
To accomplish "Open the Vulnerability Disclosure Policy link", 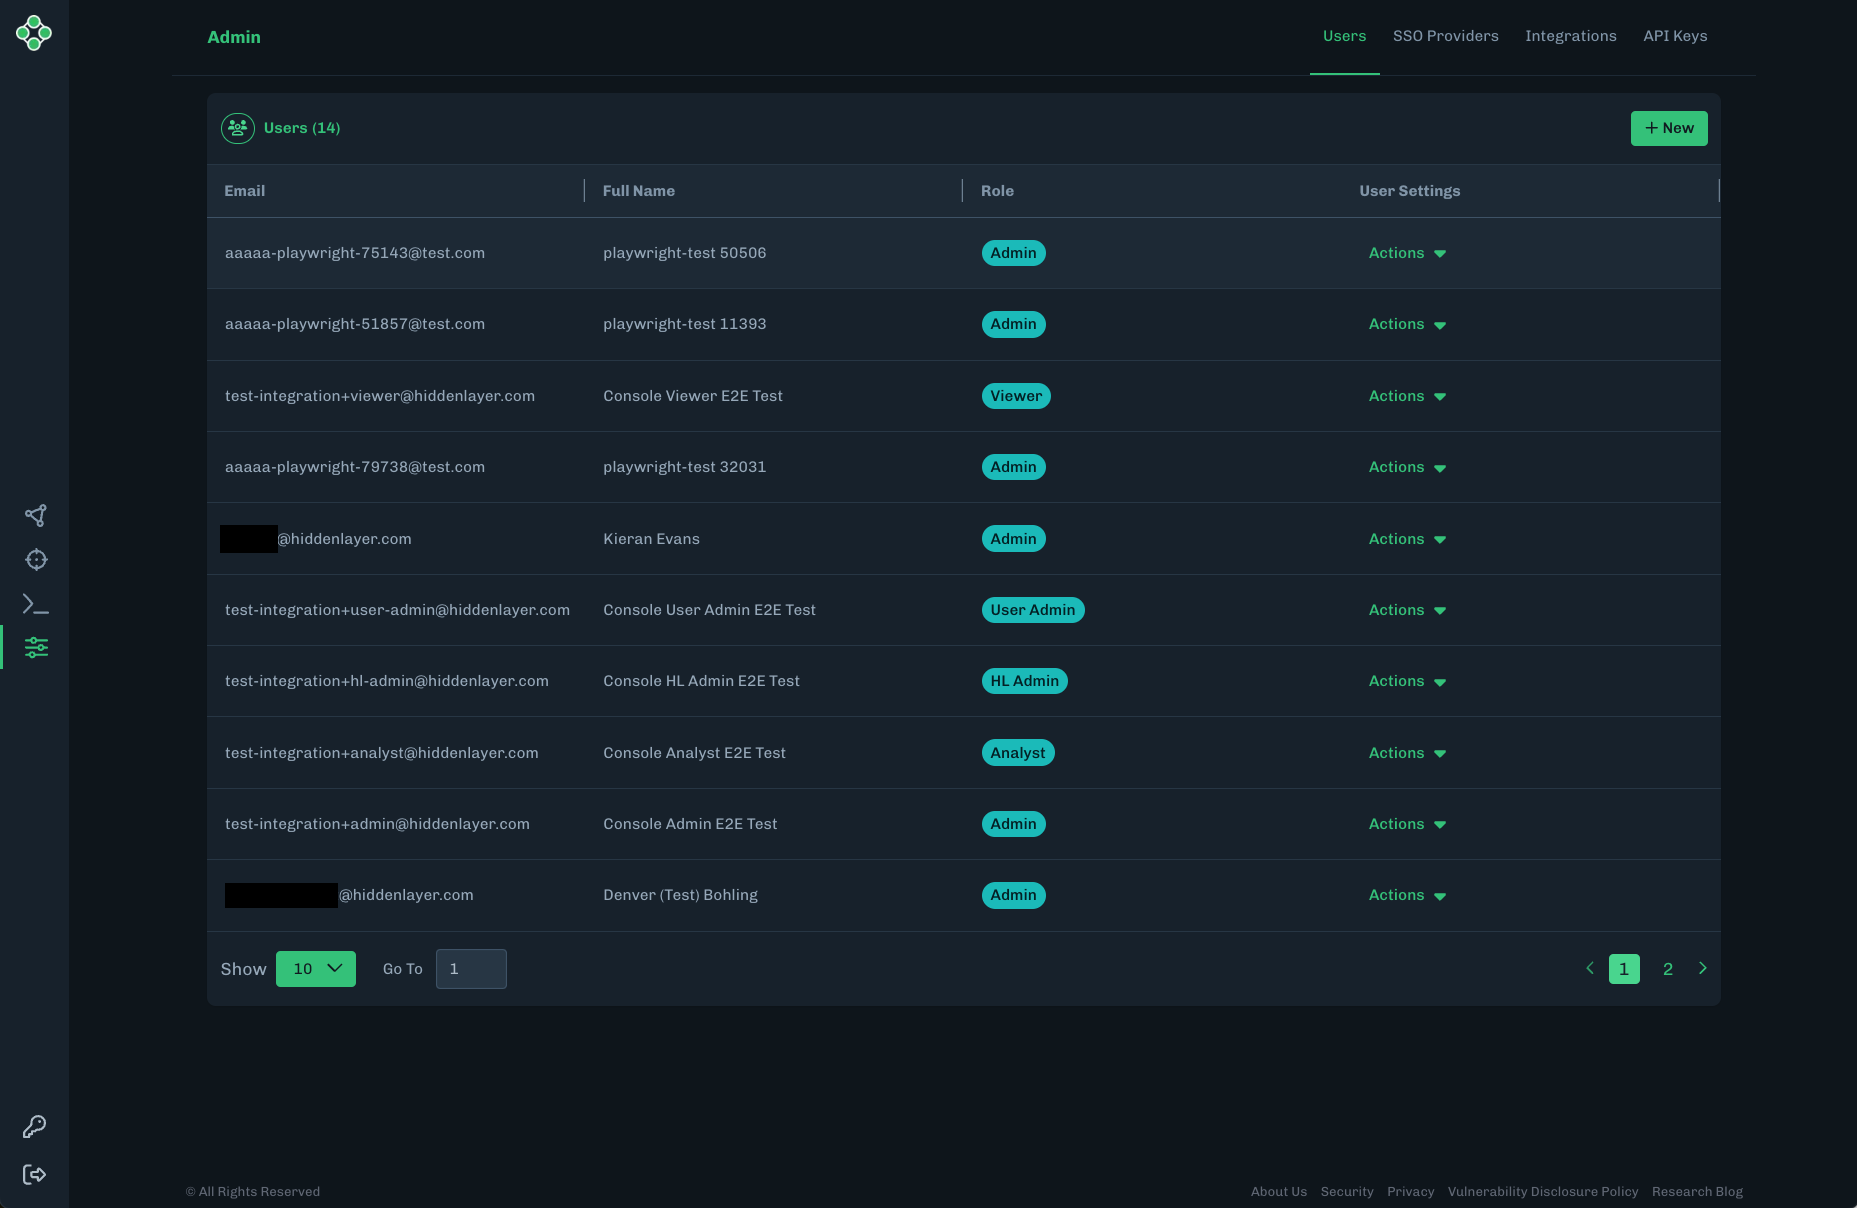I will [x=1542, y=1191].
